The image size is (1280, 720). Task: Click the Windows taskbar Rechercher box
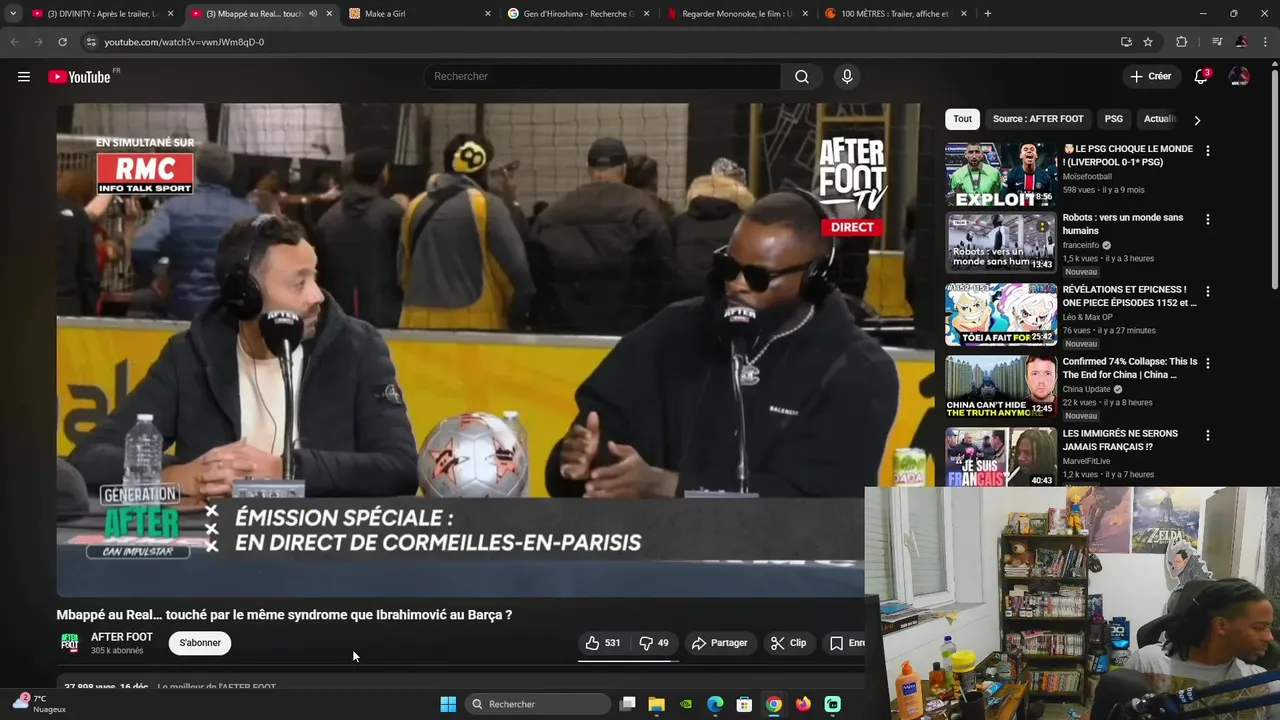click(539, 704)
